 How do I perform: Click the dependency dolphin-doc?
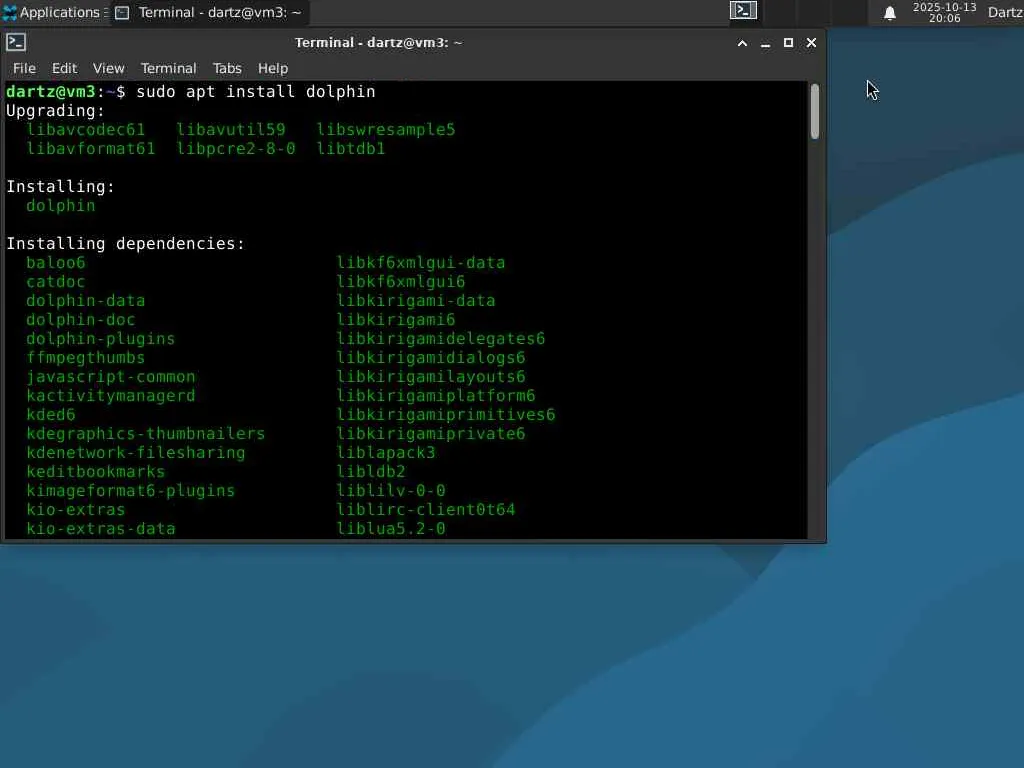(x=81, y=319)
